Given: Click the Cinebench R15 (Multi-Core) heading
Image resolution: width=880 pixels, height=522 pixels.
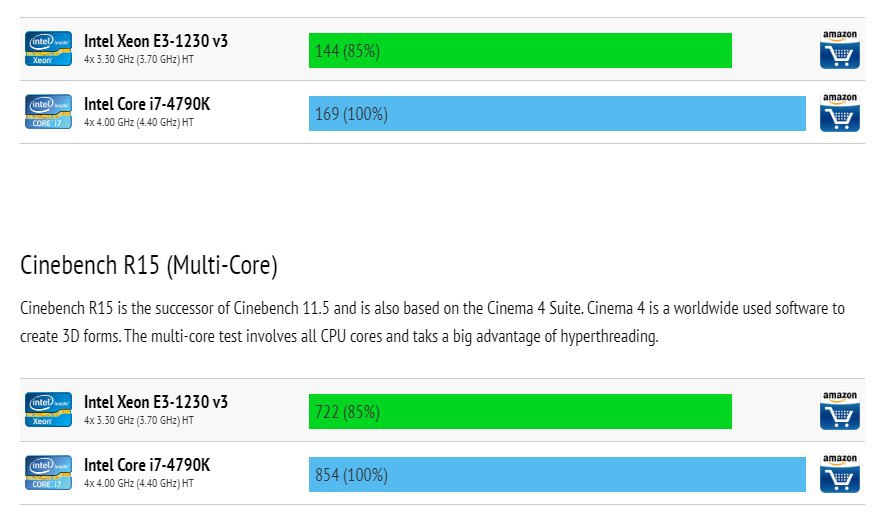Looking at the screenshot, I should tap(149, 266).
